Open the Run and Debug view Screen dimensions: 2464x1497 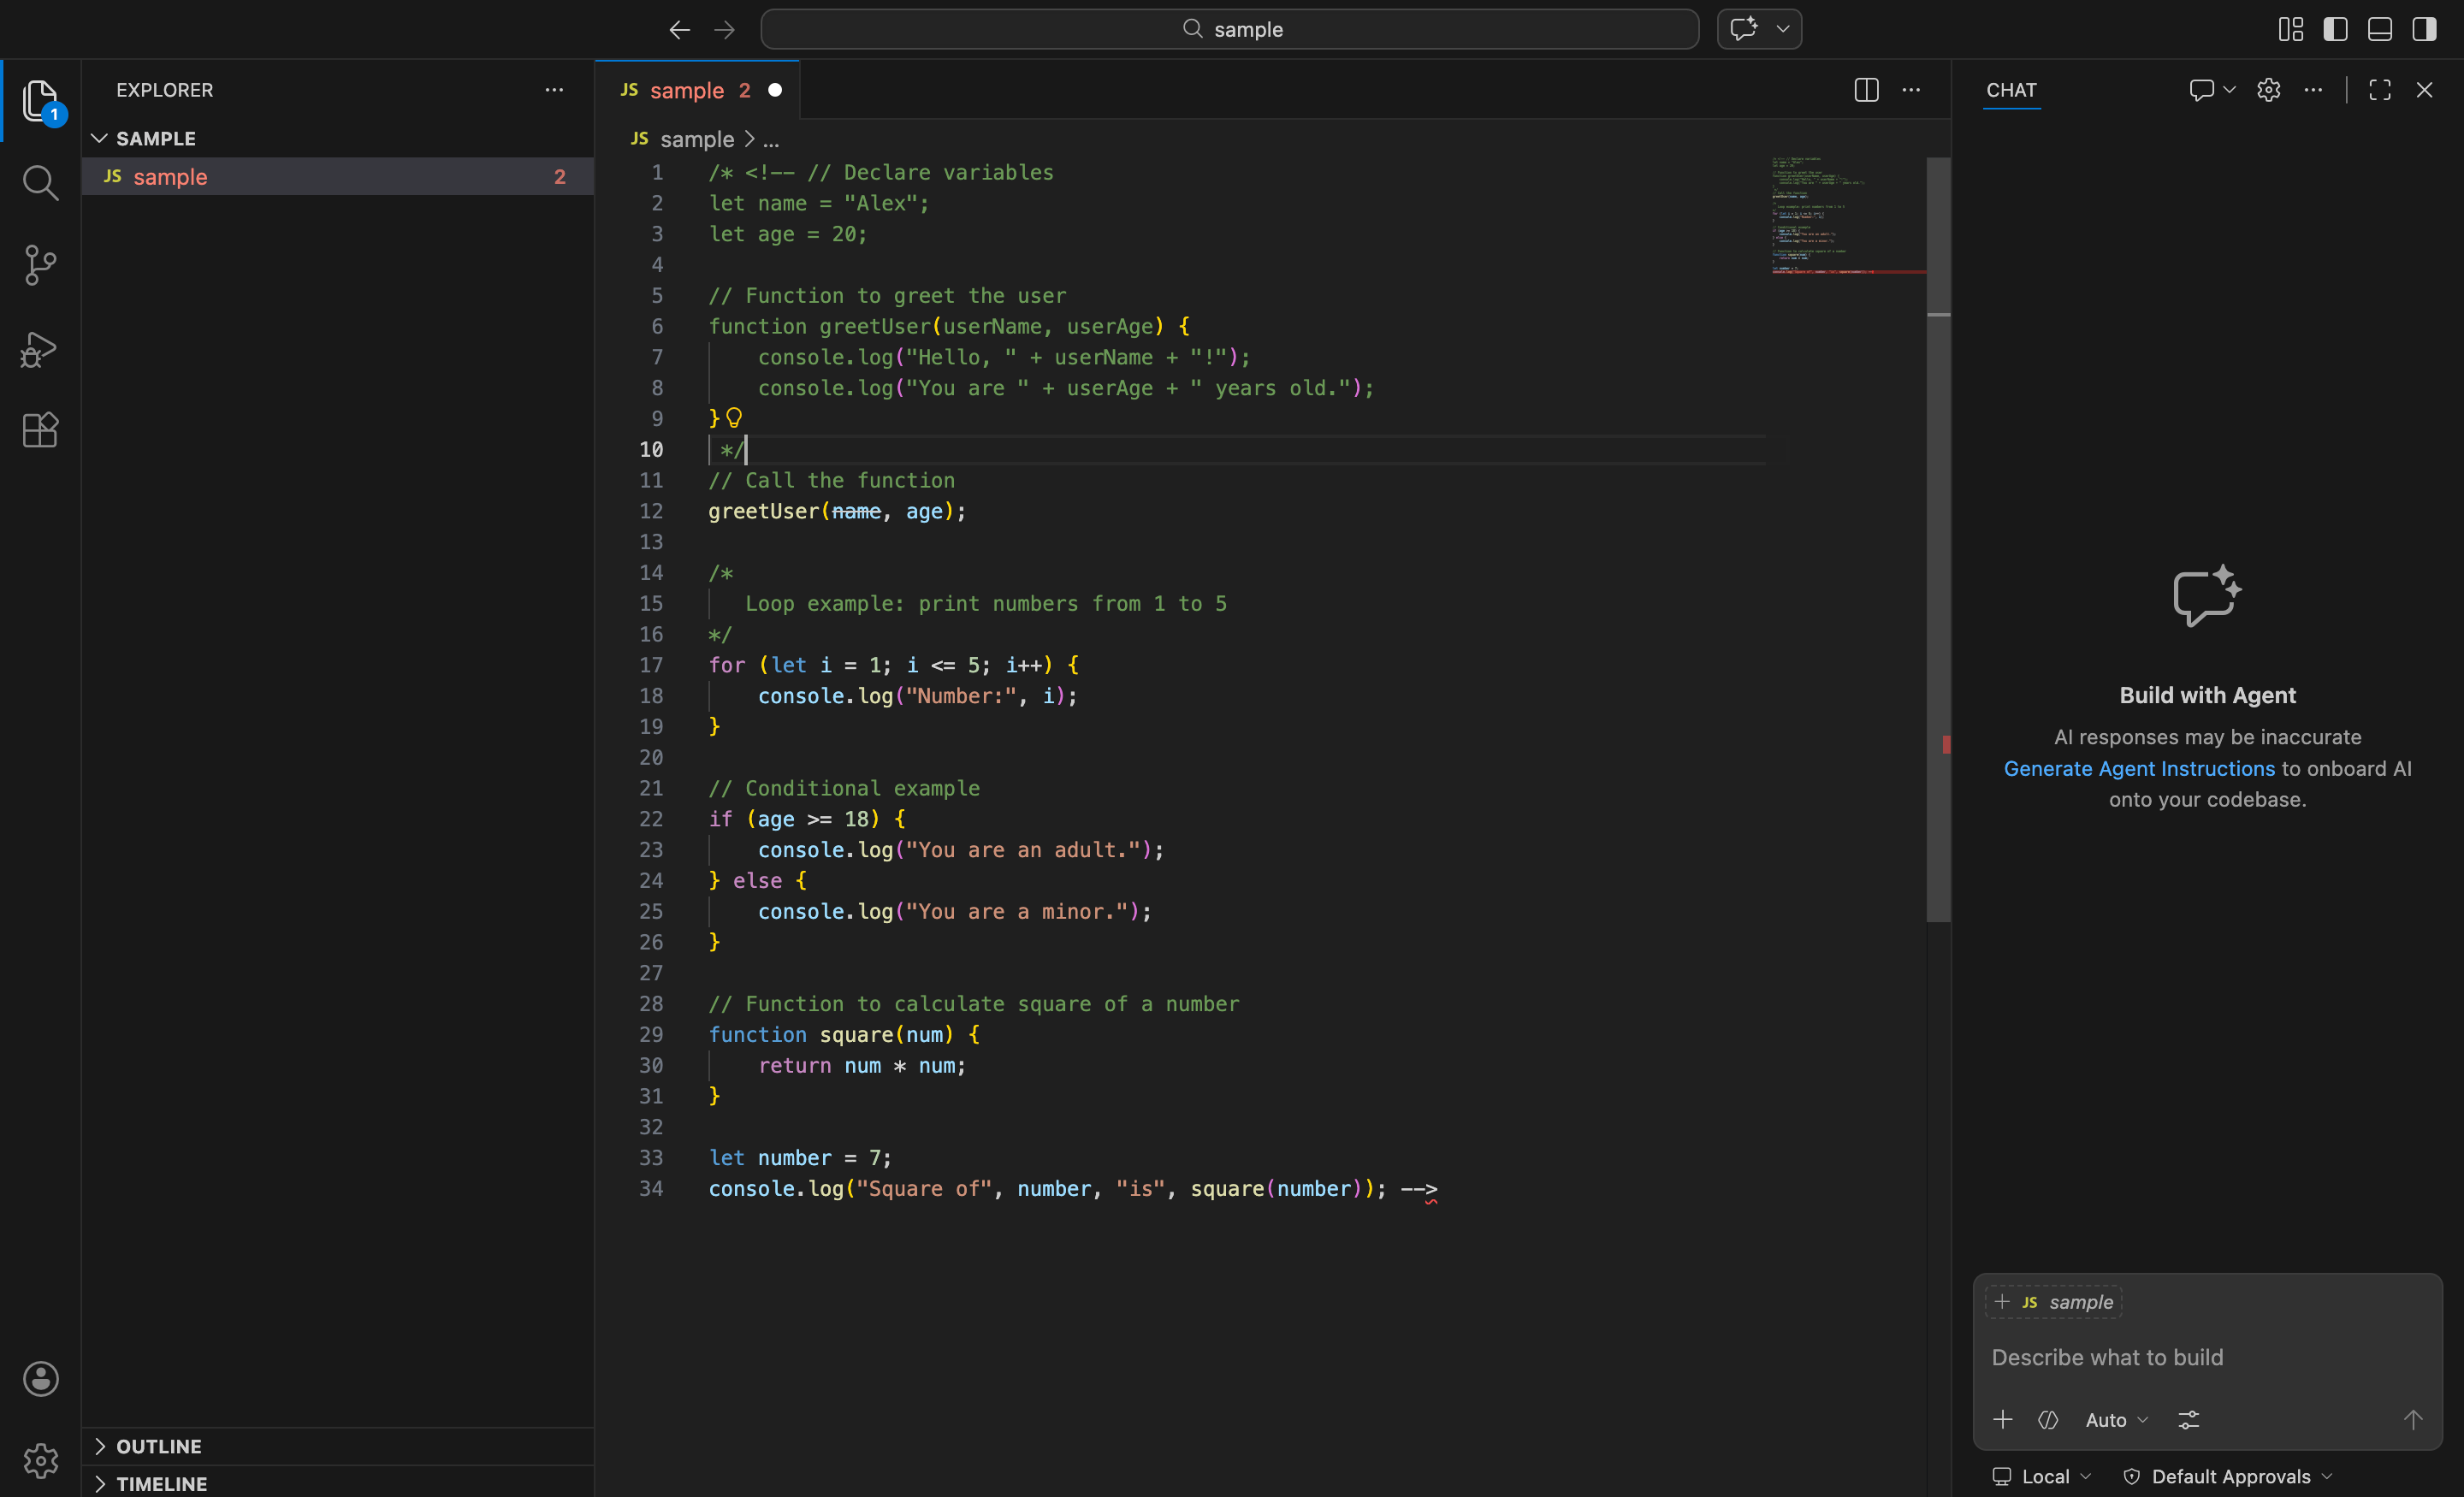[40, 349]
